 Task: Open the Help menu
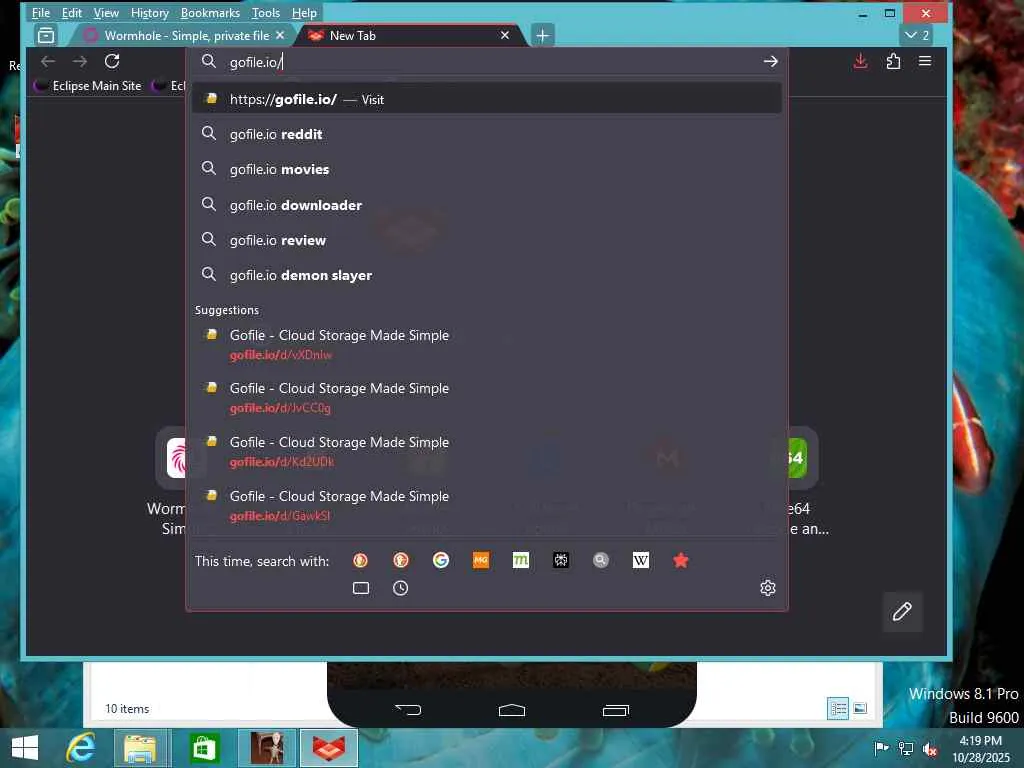pos(304,13)
